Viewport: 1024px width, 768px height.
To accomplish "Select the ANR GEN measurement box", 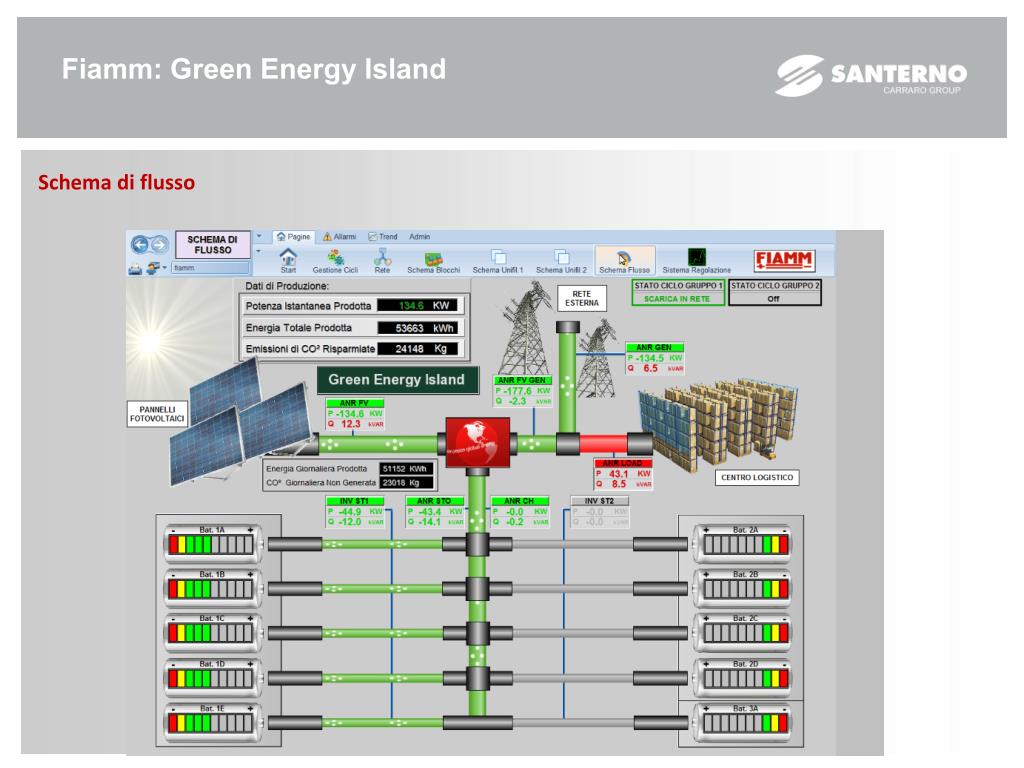I will point(654,358).
